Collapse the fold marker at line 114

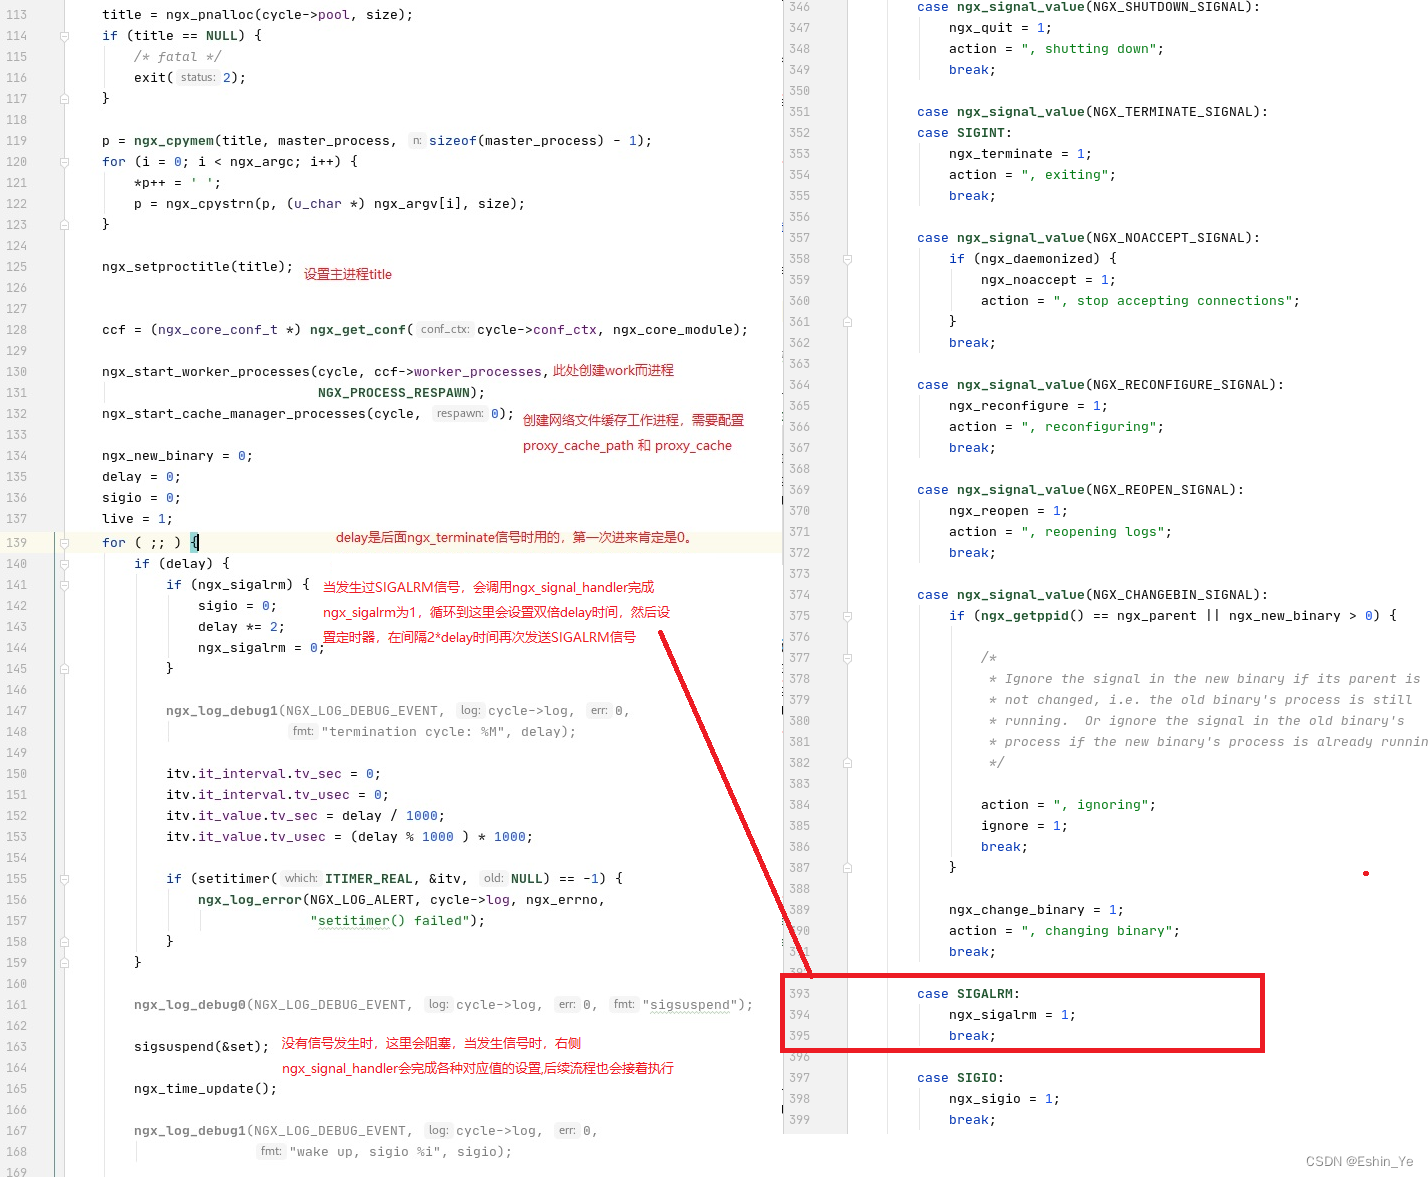coord(64,36)
